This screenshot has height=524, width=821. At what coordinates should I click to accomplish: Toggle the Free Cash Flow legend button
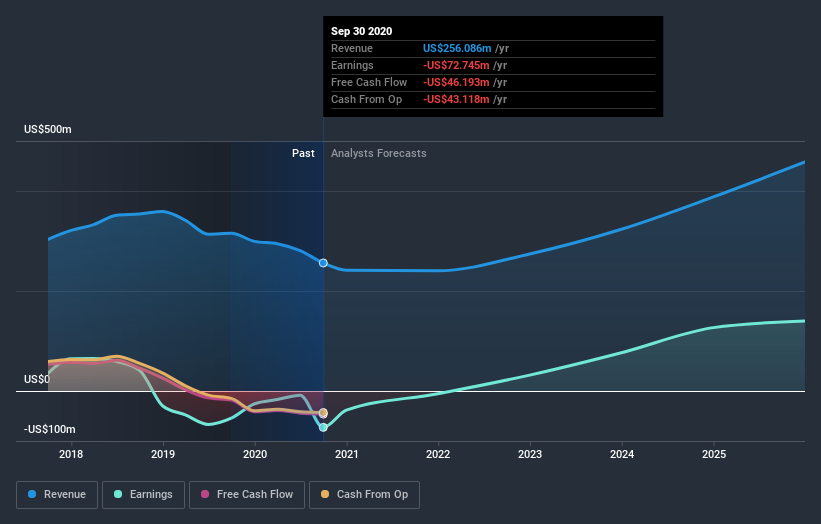tap(247, 495)
